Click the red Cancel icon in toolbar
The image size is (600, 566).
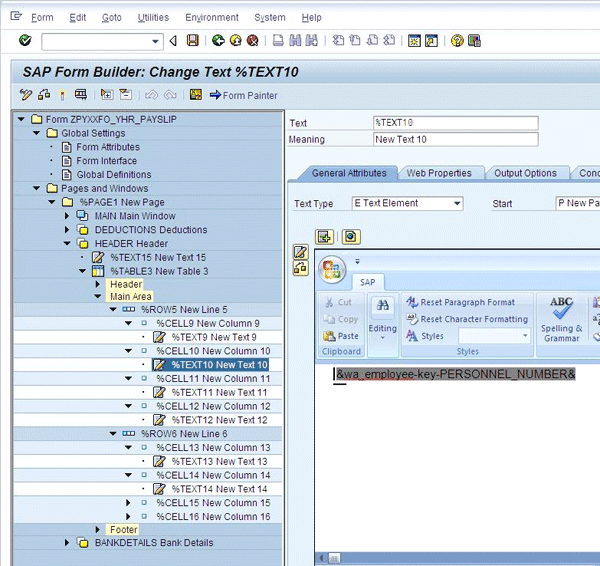[x=253, y=41]
